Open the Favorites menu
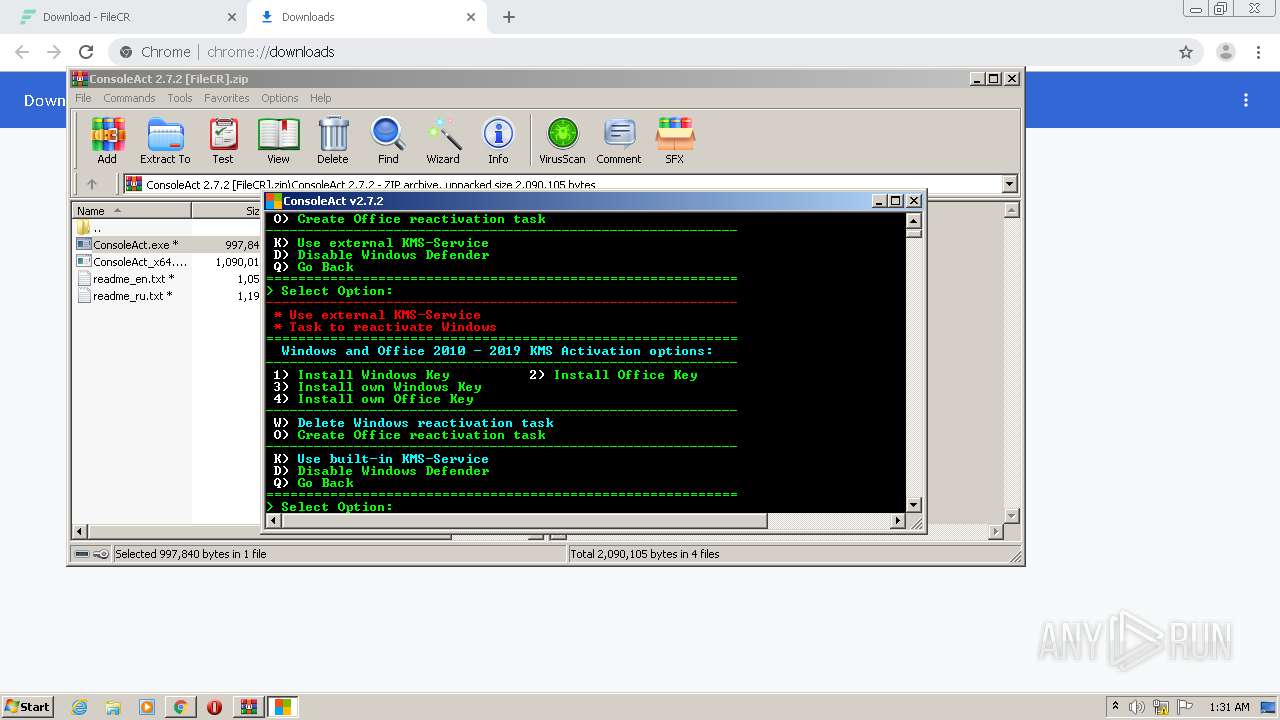 click(x=227, y=98)
